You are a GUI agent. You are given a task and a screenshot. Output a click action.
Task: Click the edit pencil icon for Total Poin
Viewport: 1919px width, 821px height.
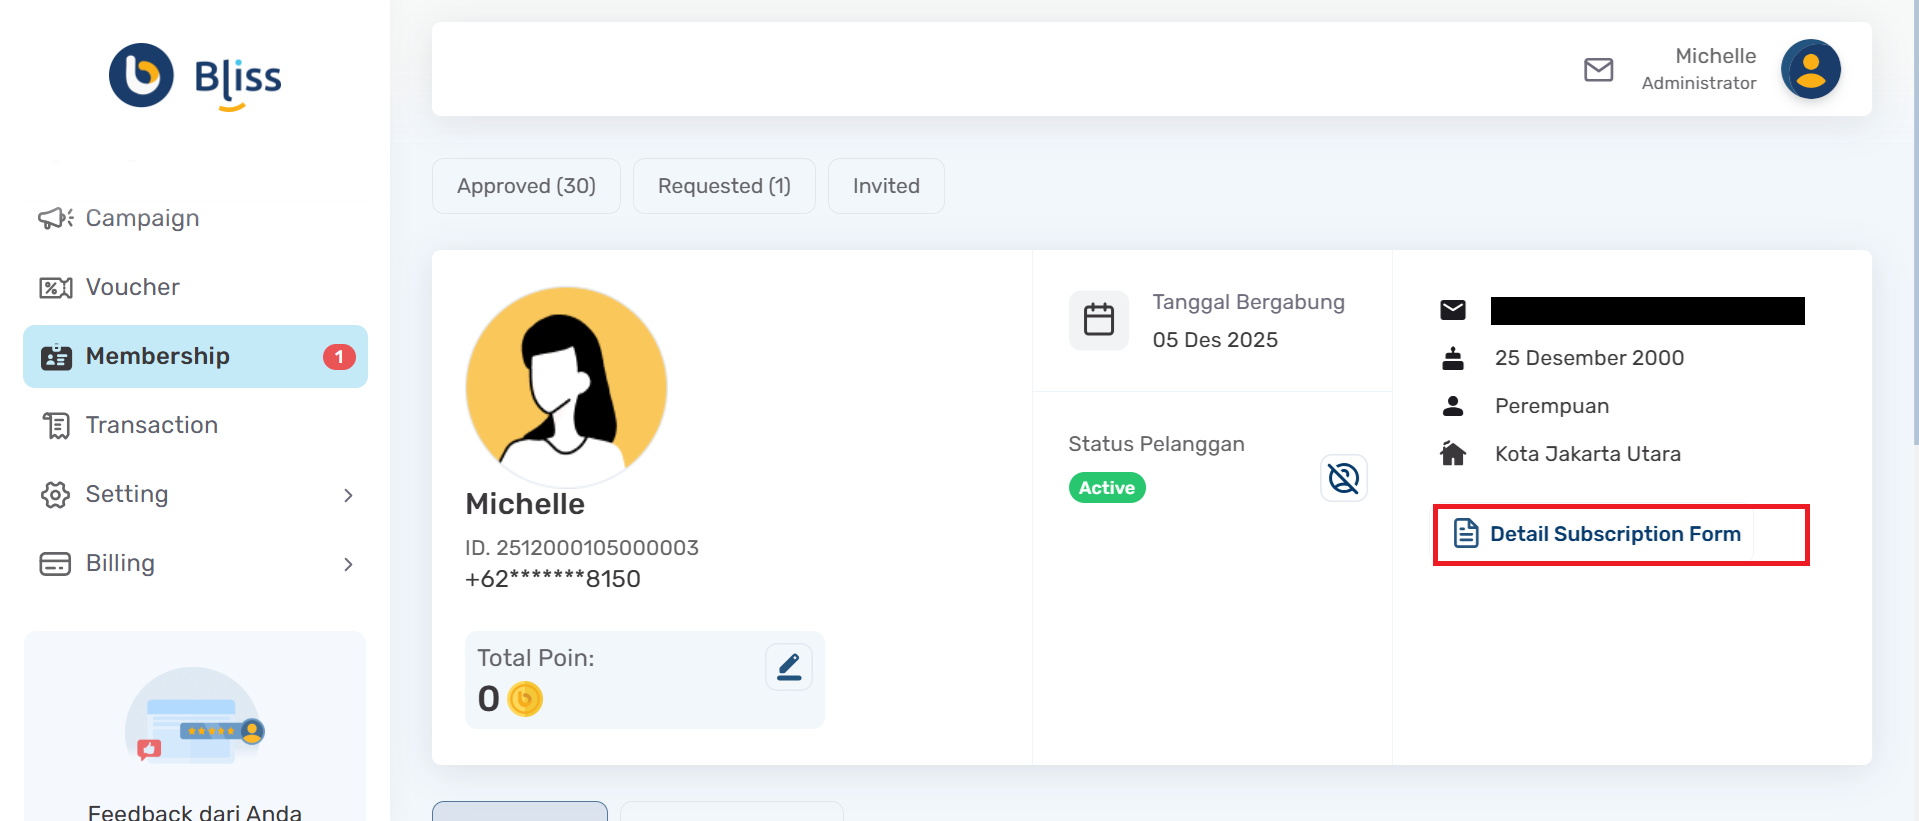[x=788, y=667]
